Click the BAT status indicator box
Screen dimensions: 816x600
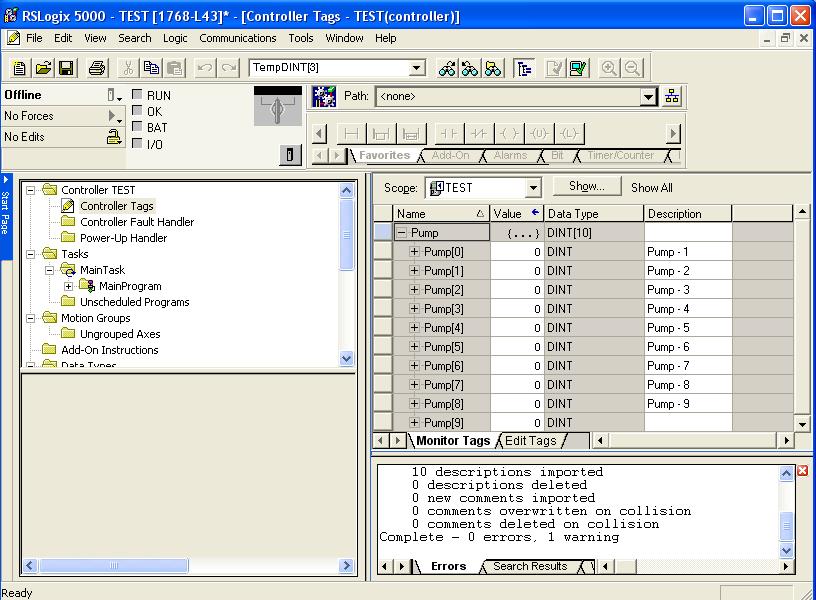click(x=137, y=126)
